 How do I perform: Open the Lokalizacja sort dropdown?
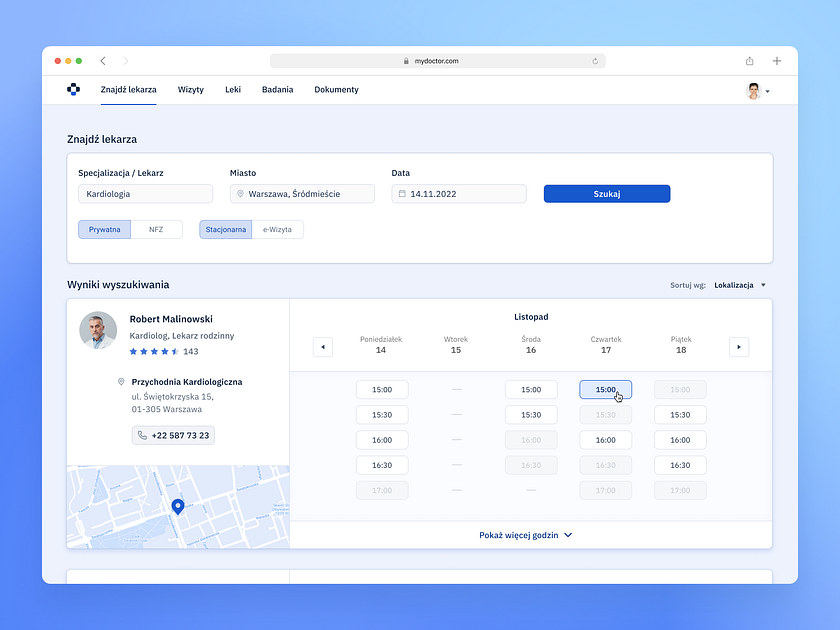pos(740,285)
